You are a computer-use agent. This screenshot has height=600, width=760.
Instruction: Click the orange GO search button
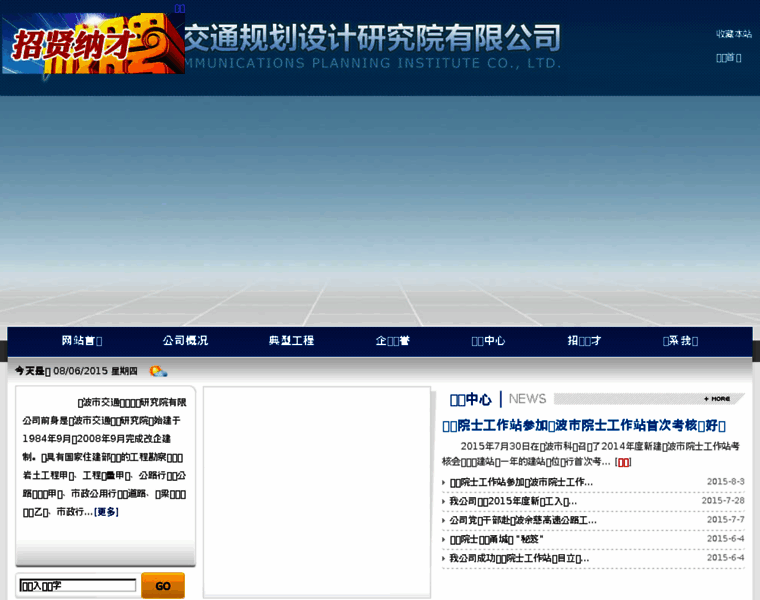click(x=163, y=585)
